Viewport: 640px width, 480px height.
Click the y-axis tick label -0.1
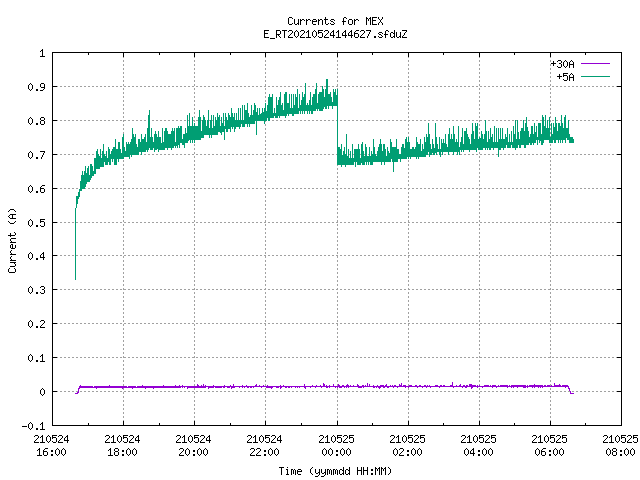coord(33,426)
